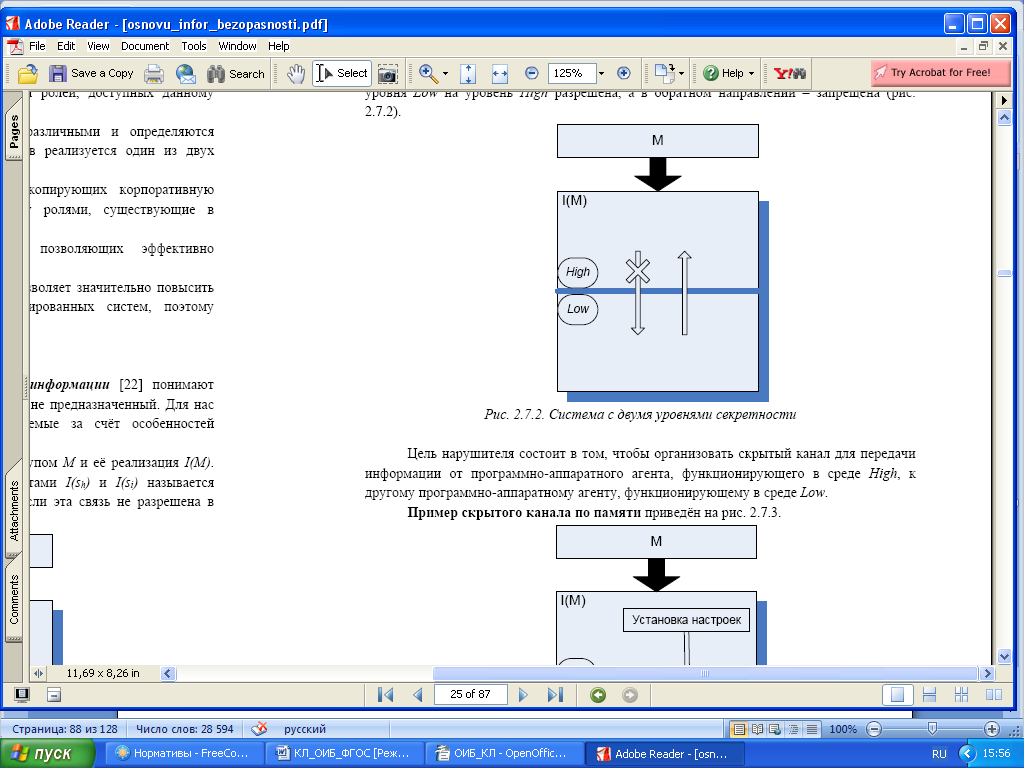The width and height of the screenshot is (1024, 768).
Task: Open the Window menu
Action: [x=237, y=46]
